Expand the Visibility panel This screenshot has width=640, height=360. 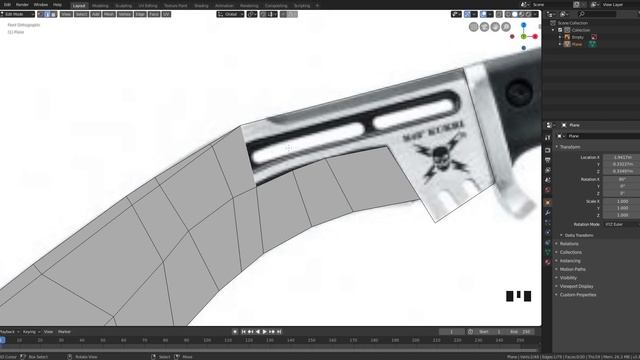pos(568,278)
